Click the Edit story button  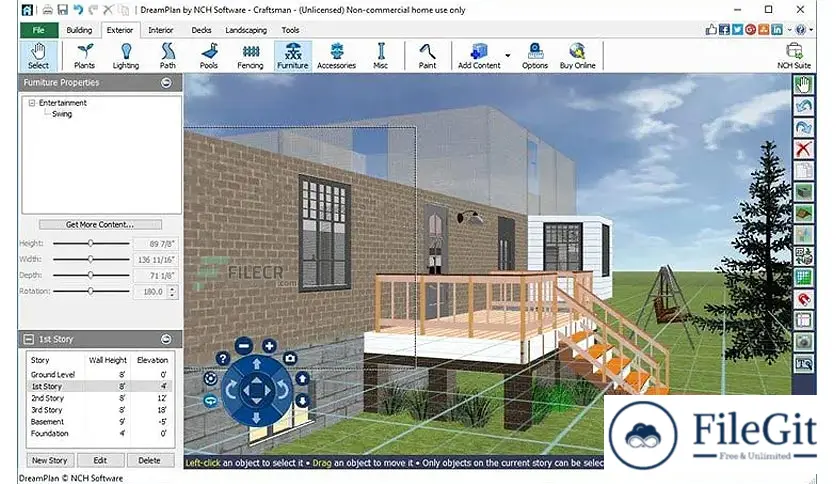100,460
